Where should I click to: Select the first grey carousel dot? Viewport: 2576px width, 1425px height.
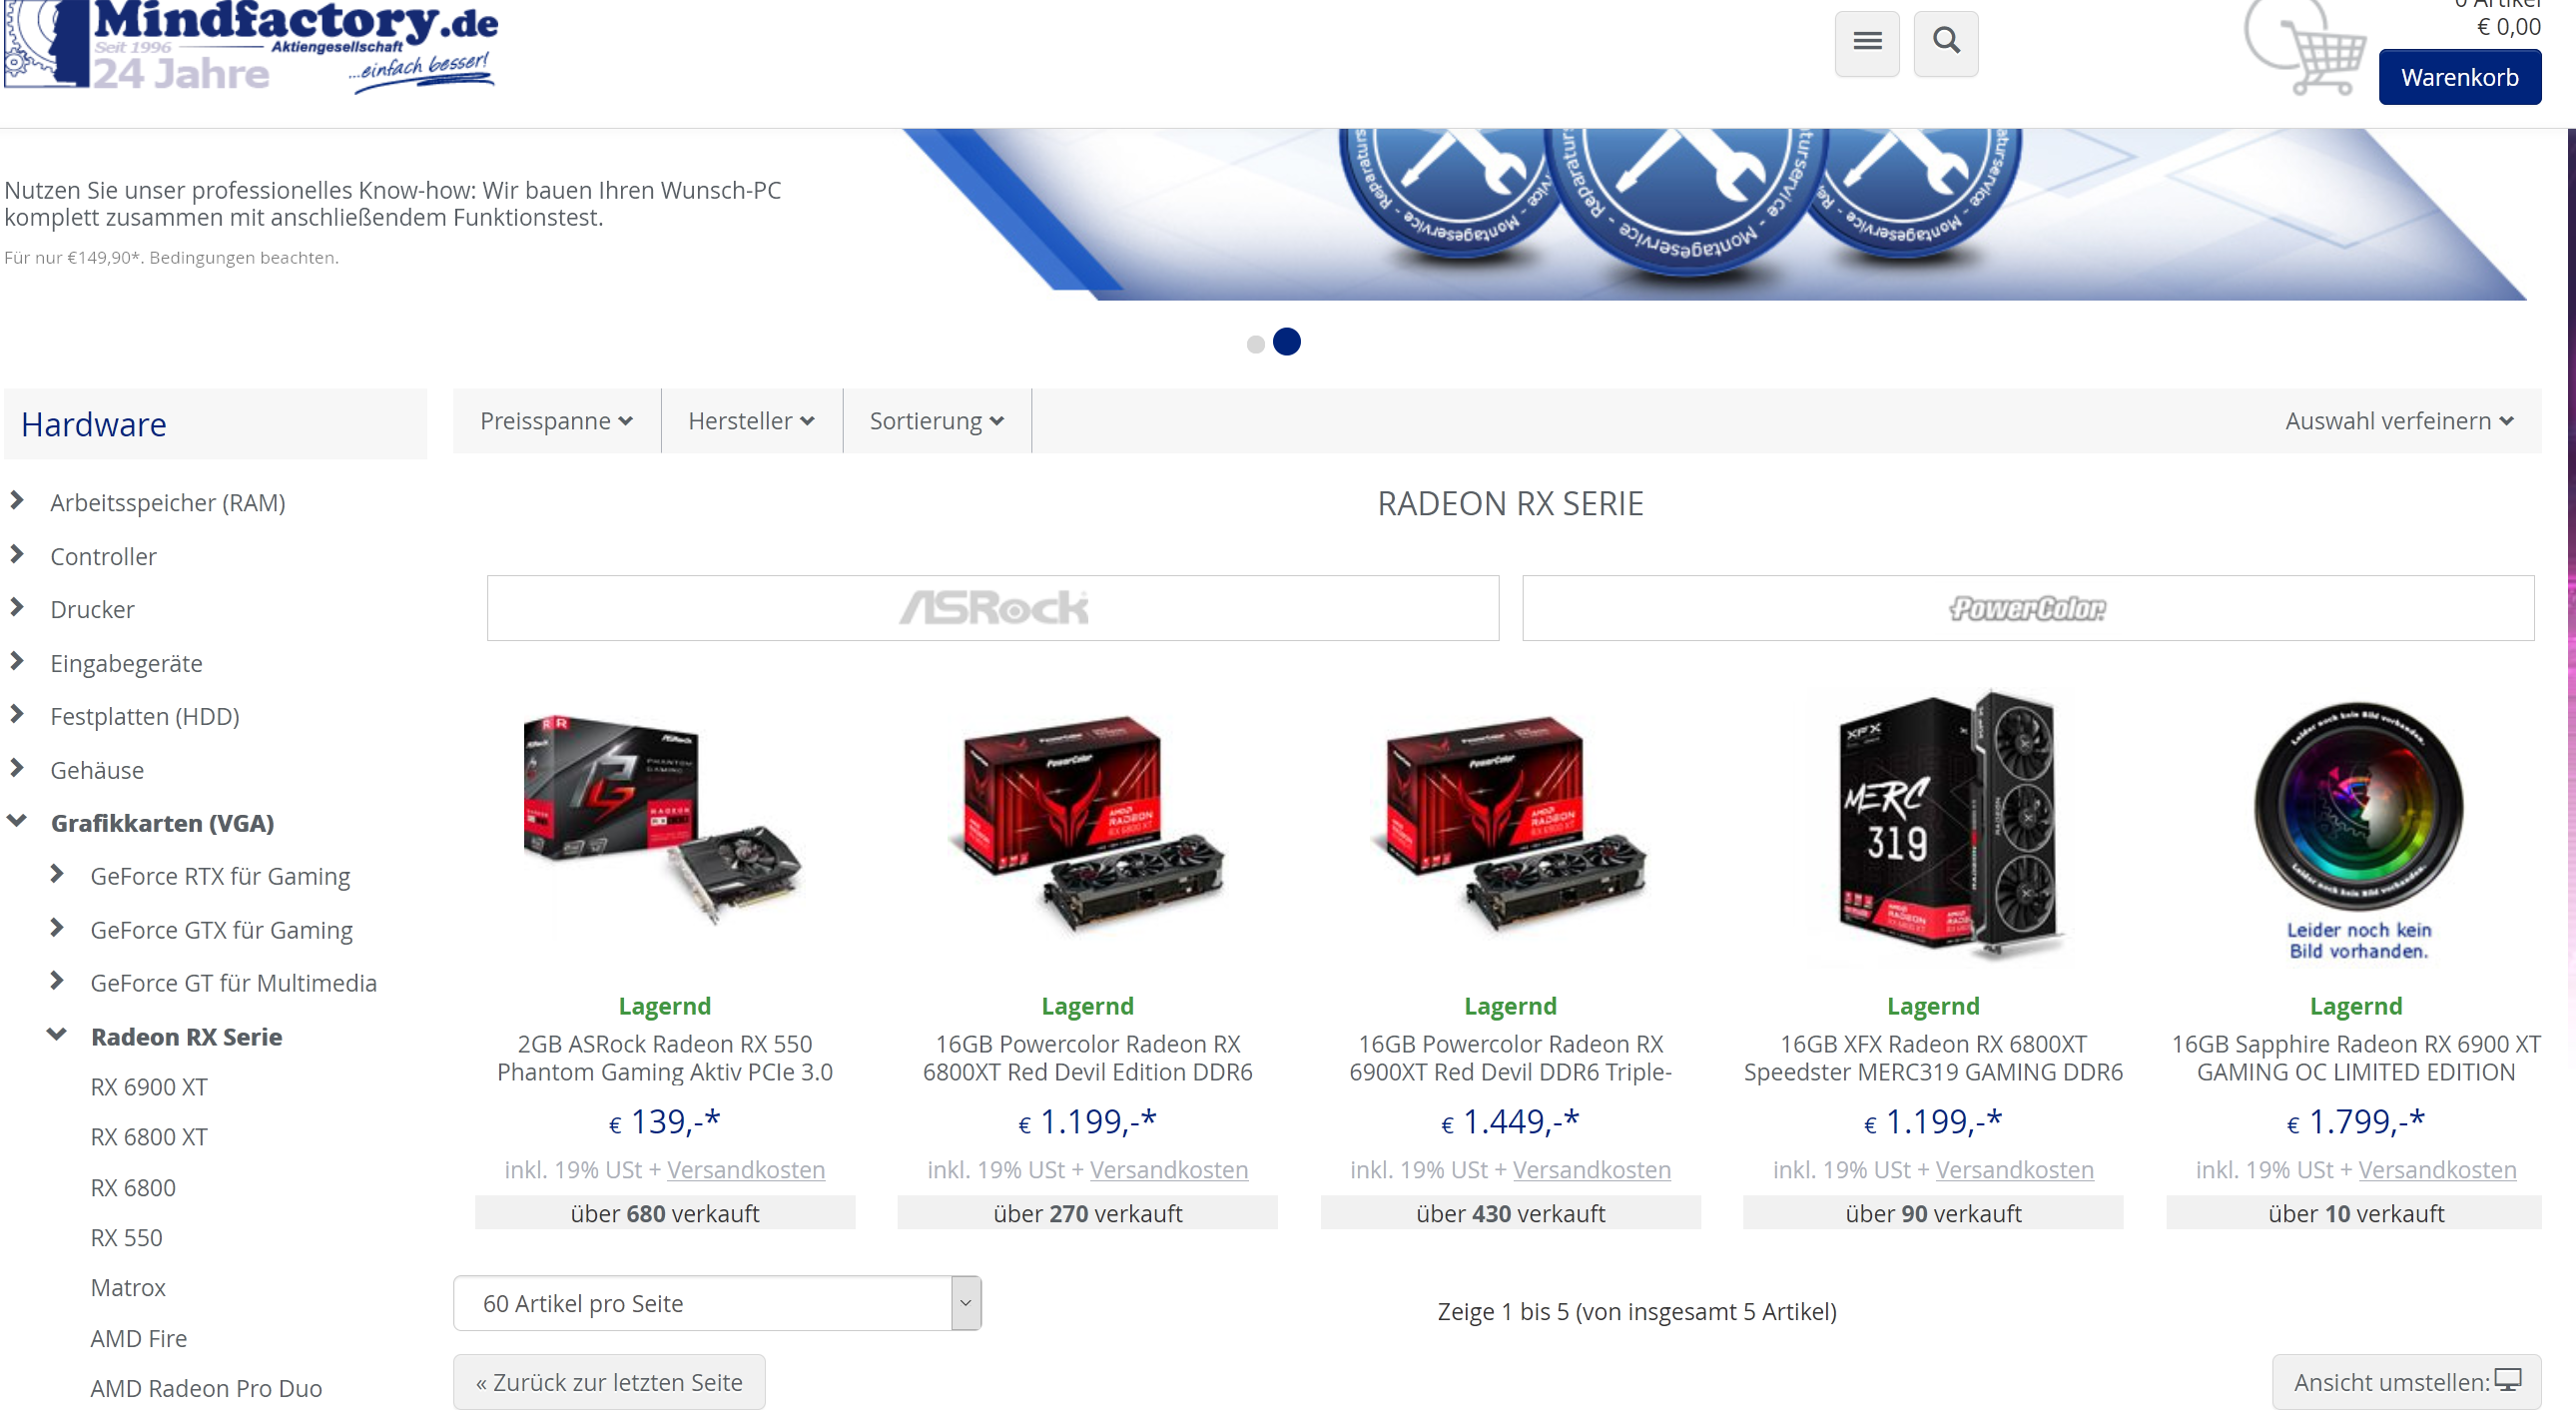tap(1255, 344)
